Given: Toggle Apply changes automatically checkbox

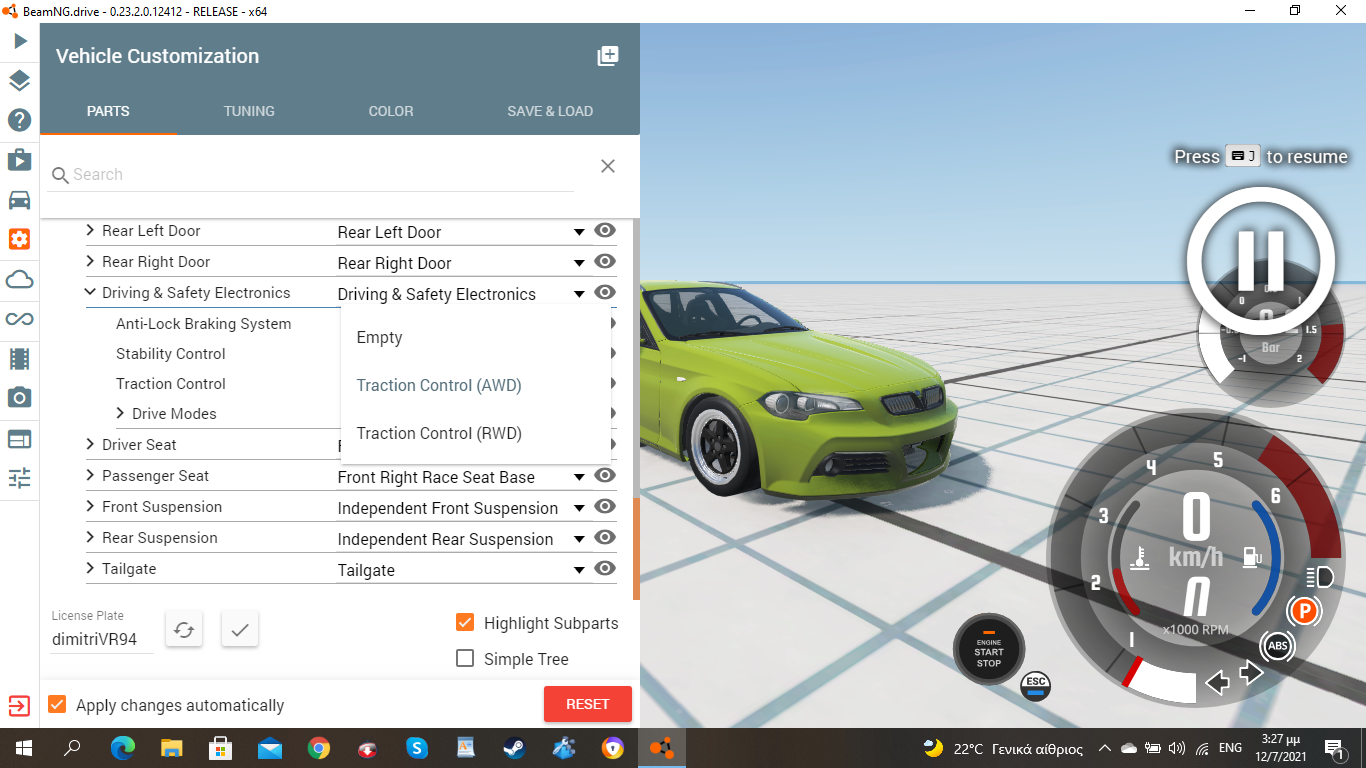Looking at the screenshot, I should coord(57,704).
